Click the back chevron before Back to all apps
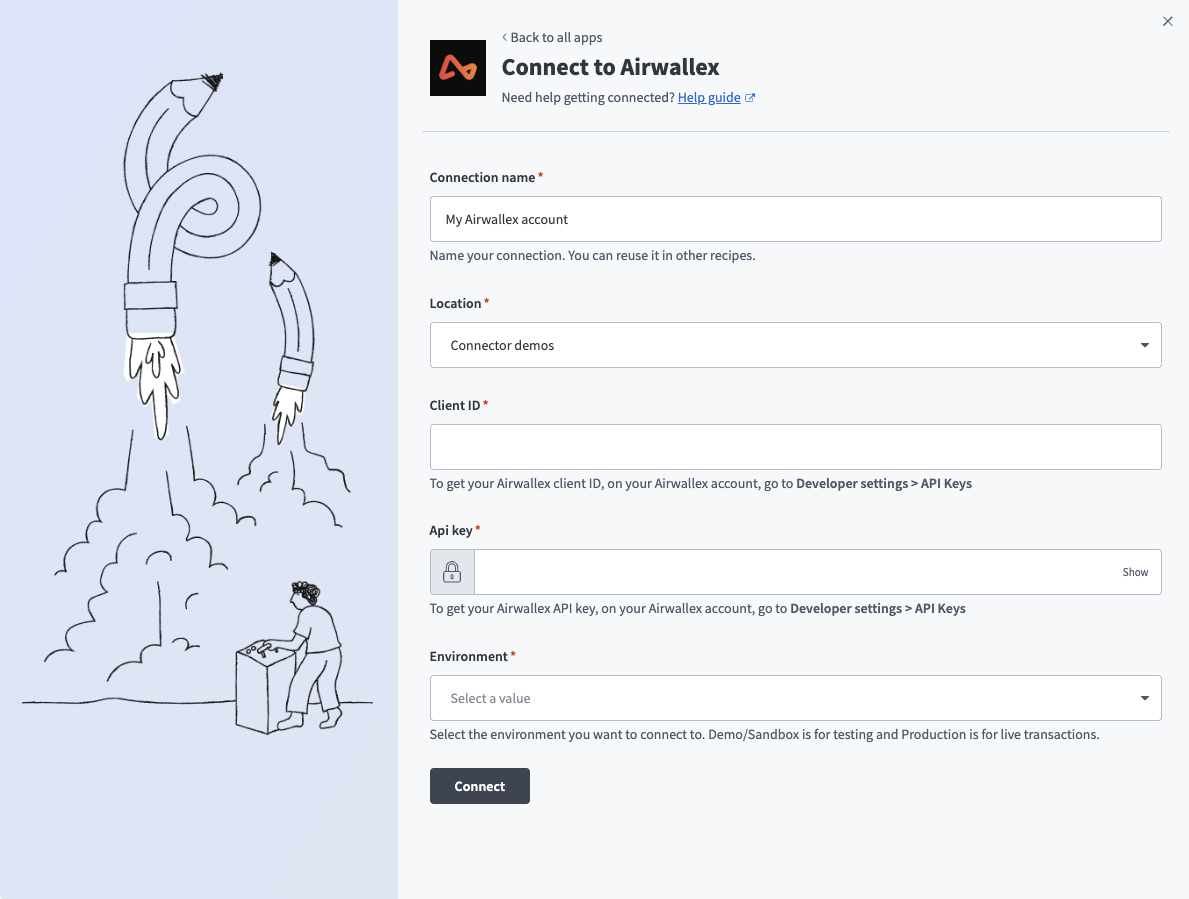This screenshot has width=1189, height=899. click(x=504, y=37)
